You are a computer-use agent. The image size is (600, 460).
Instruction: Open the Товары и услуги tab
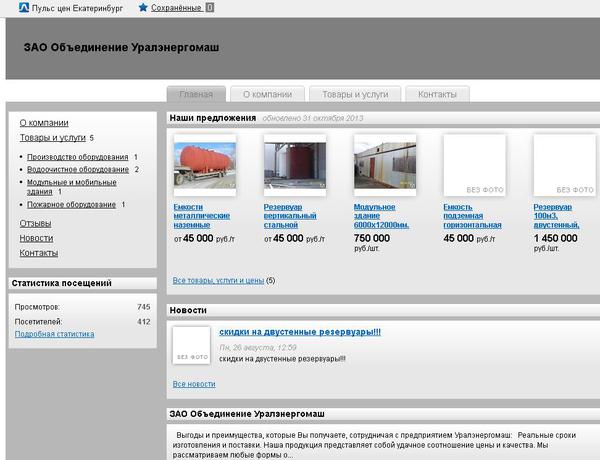tap(351, 94)
